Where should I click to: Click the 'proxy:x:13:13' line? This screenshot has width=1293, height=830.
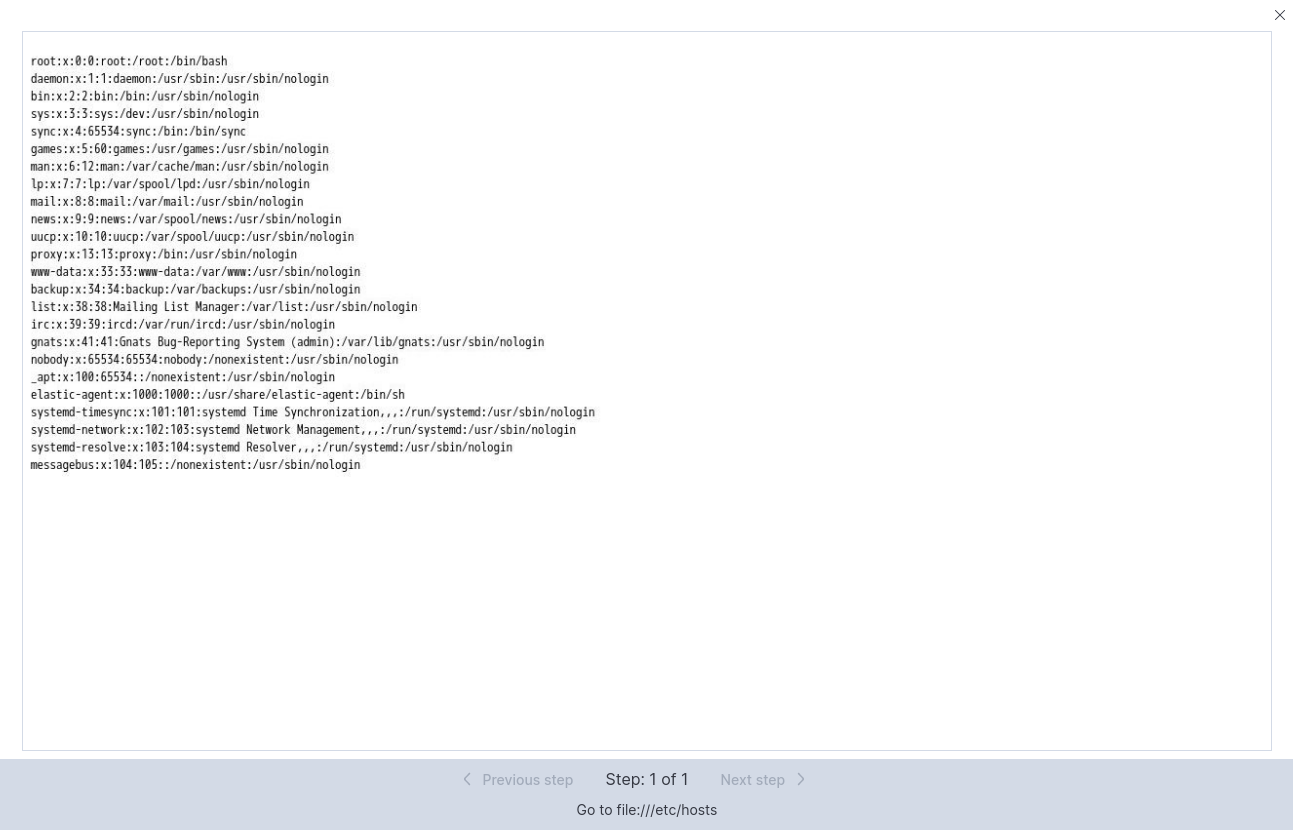163,254
